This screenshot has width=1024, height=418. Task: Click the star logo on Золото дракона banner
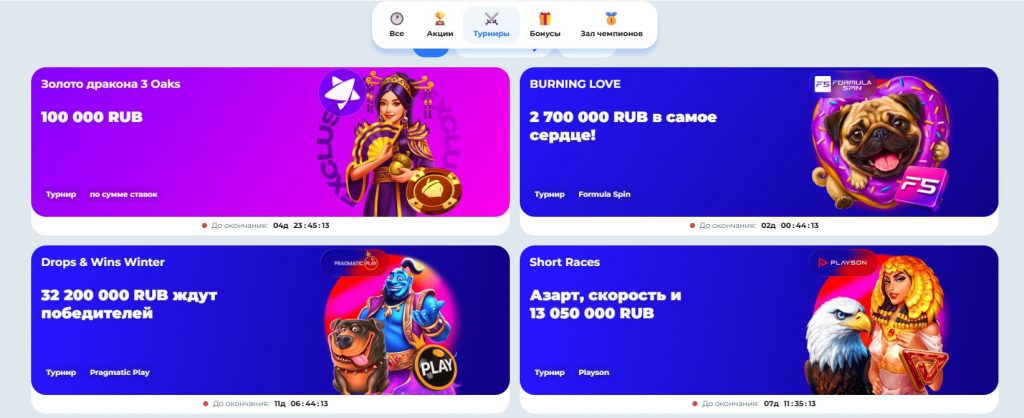tap(342, 93)
